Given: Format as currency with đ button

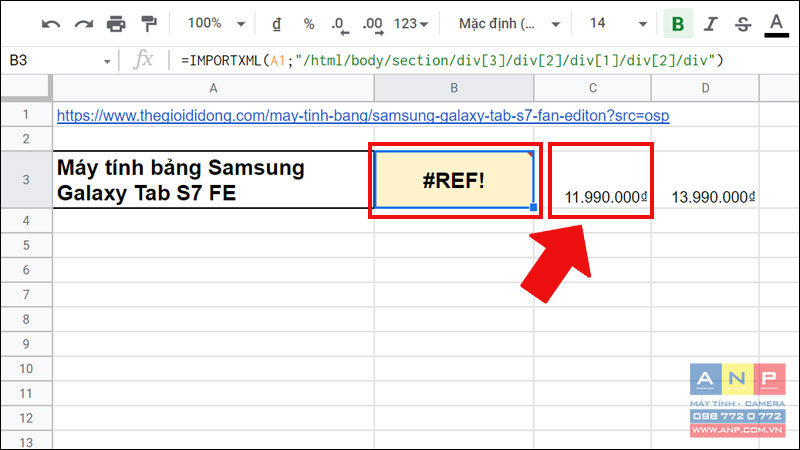Looking at the screenshot, I should coord(276,24).
